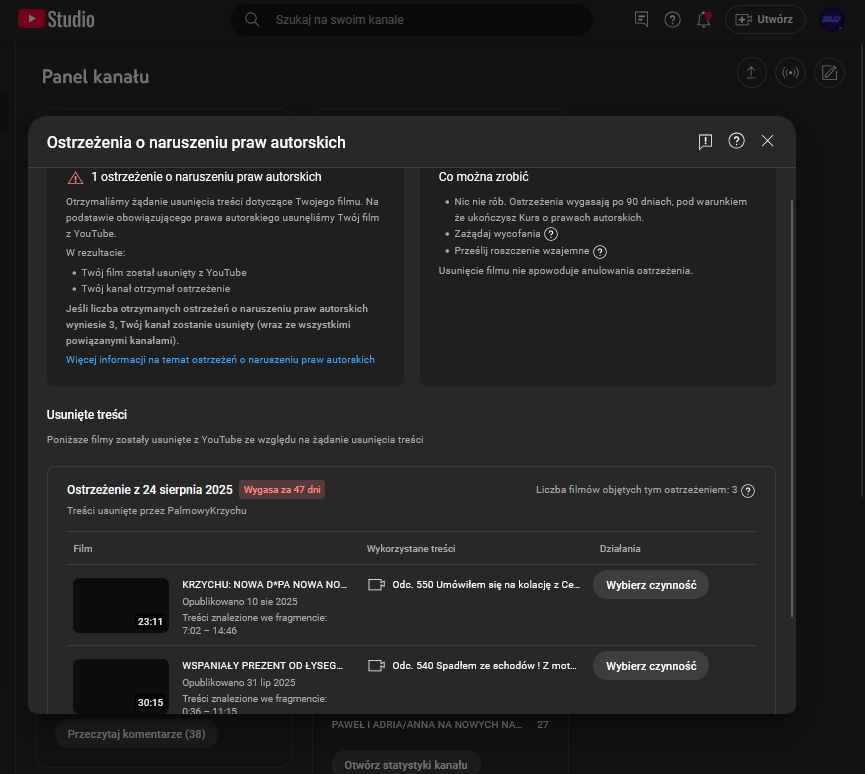Image resolution: width=865 pixels, height=774 pixels.
Task: Open the top bar help question mark icon
Action: coord(673,19)
